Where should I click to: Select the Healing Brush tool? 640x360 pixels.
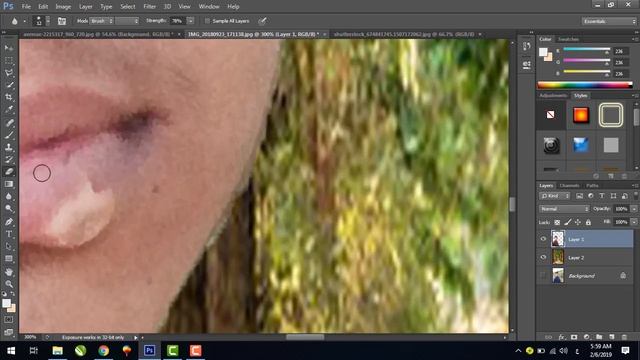(9, 123)
